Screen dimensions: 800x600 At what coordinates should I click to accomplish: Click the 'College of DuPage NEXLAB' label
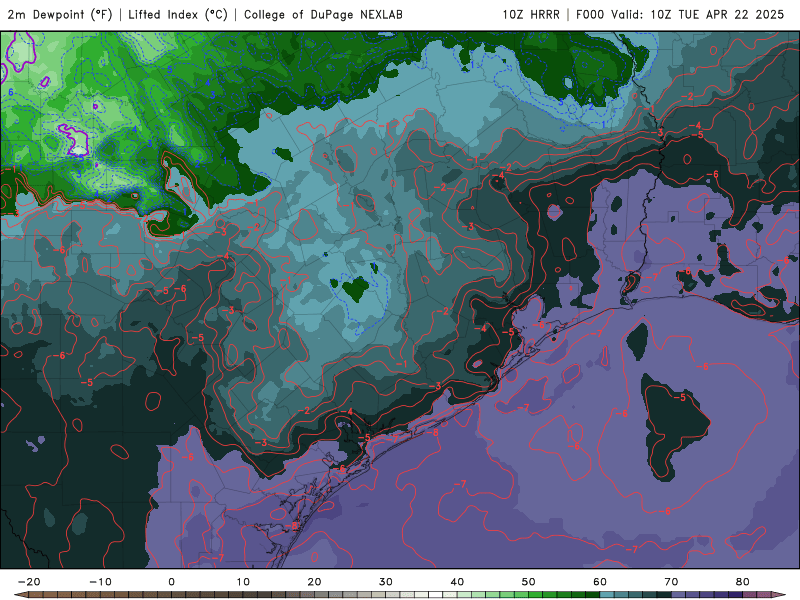(323, 15)
